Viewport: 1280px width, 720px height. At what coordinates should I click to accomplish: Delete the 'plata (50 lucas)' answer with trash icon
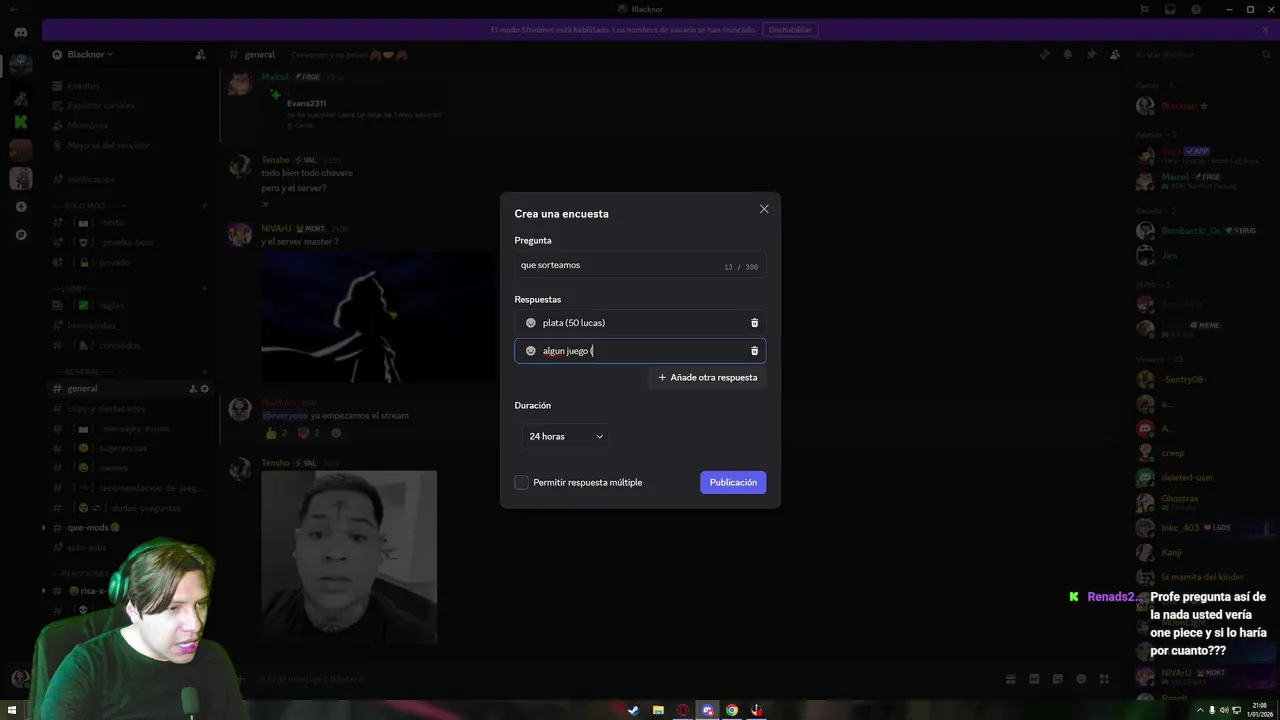(x=754, y=323)
